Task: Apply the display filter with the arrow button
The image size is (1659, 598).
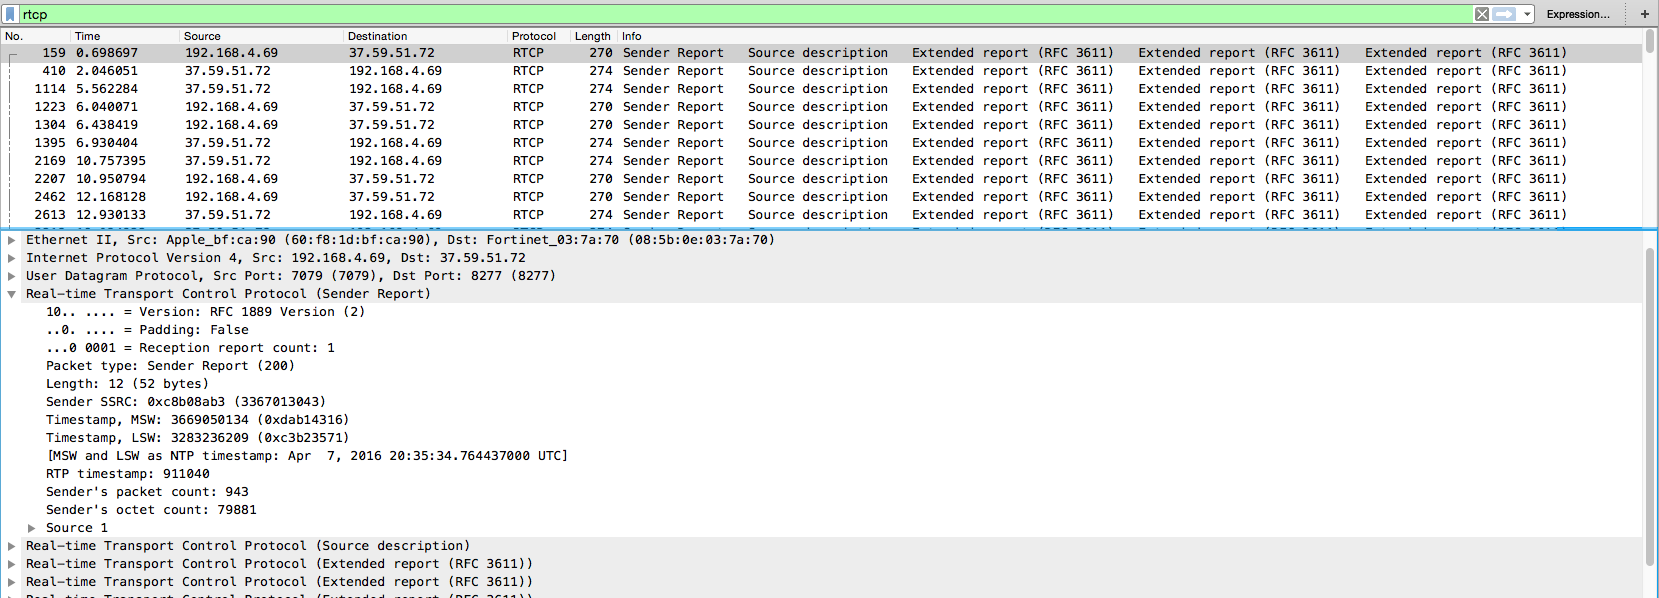Action: 1504,14
